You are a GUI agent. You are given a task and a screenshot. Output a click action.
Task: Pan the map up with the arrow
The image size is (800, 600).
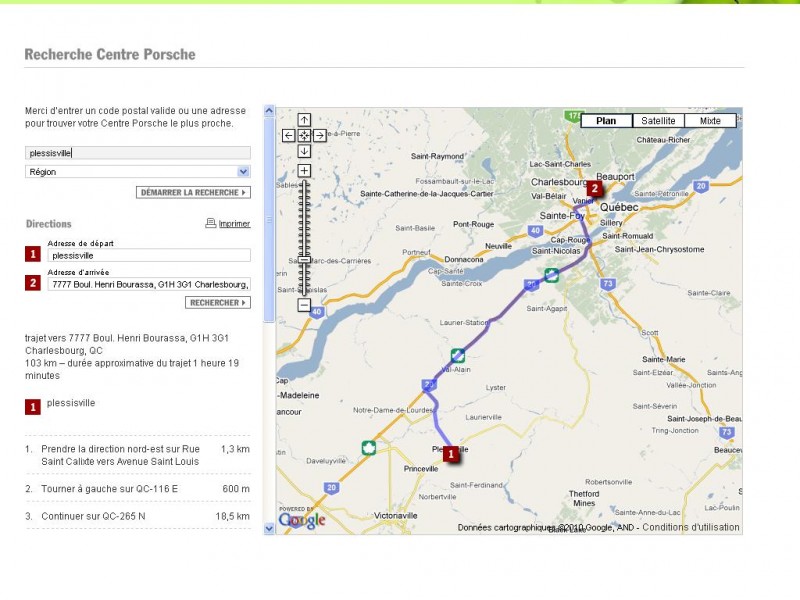pyautogui.click(x=304, y=120)
